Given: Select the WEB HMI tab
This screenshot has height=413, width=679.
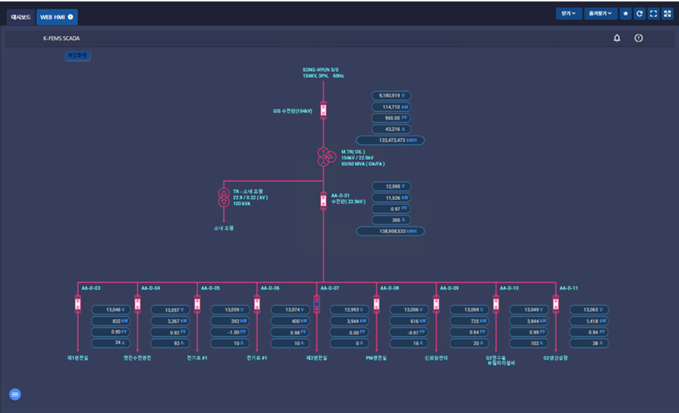Looking at the screenshot, I should [x=52, y=17].
